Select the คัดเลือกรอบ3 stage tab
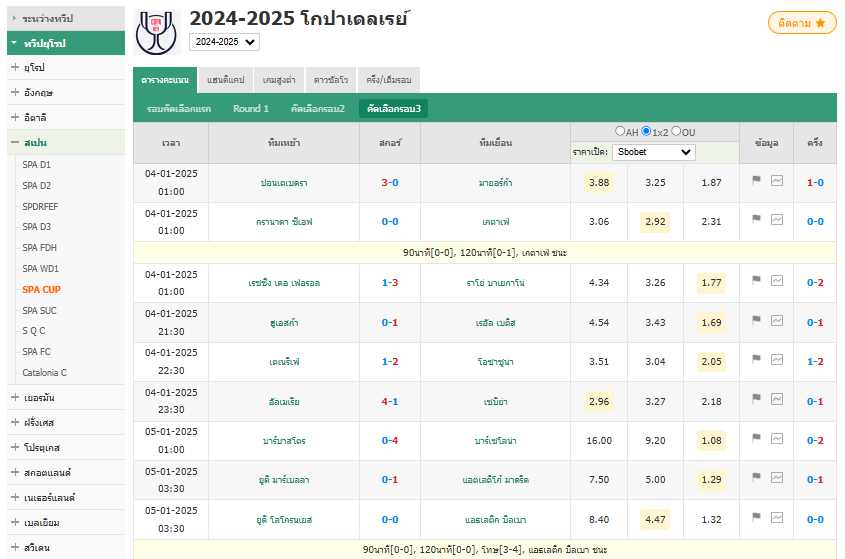The width and height of the screenshot is (845, 559). [393, 108]
